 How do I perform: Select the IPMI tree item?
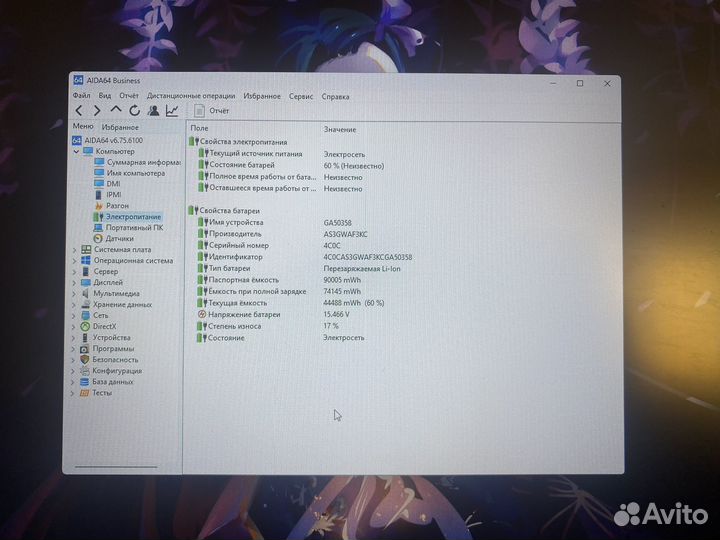(107, 195)
